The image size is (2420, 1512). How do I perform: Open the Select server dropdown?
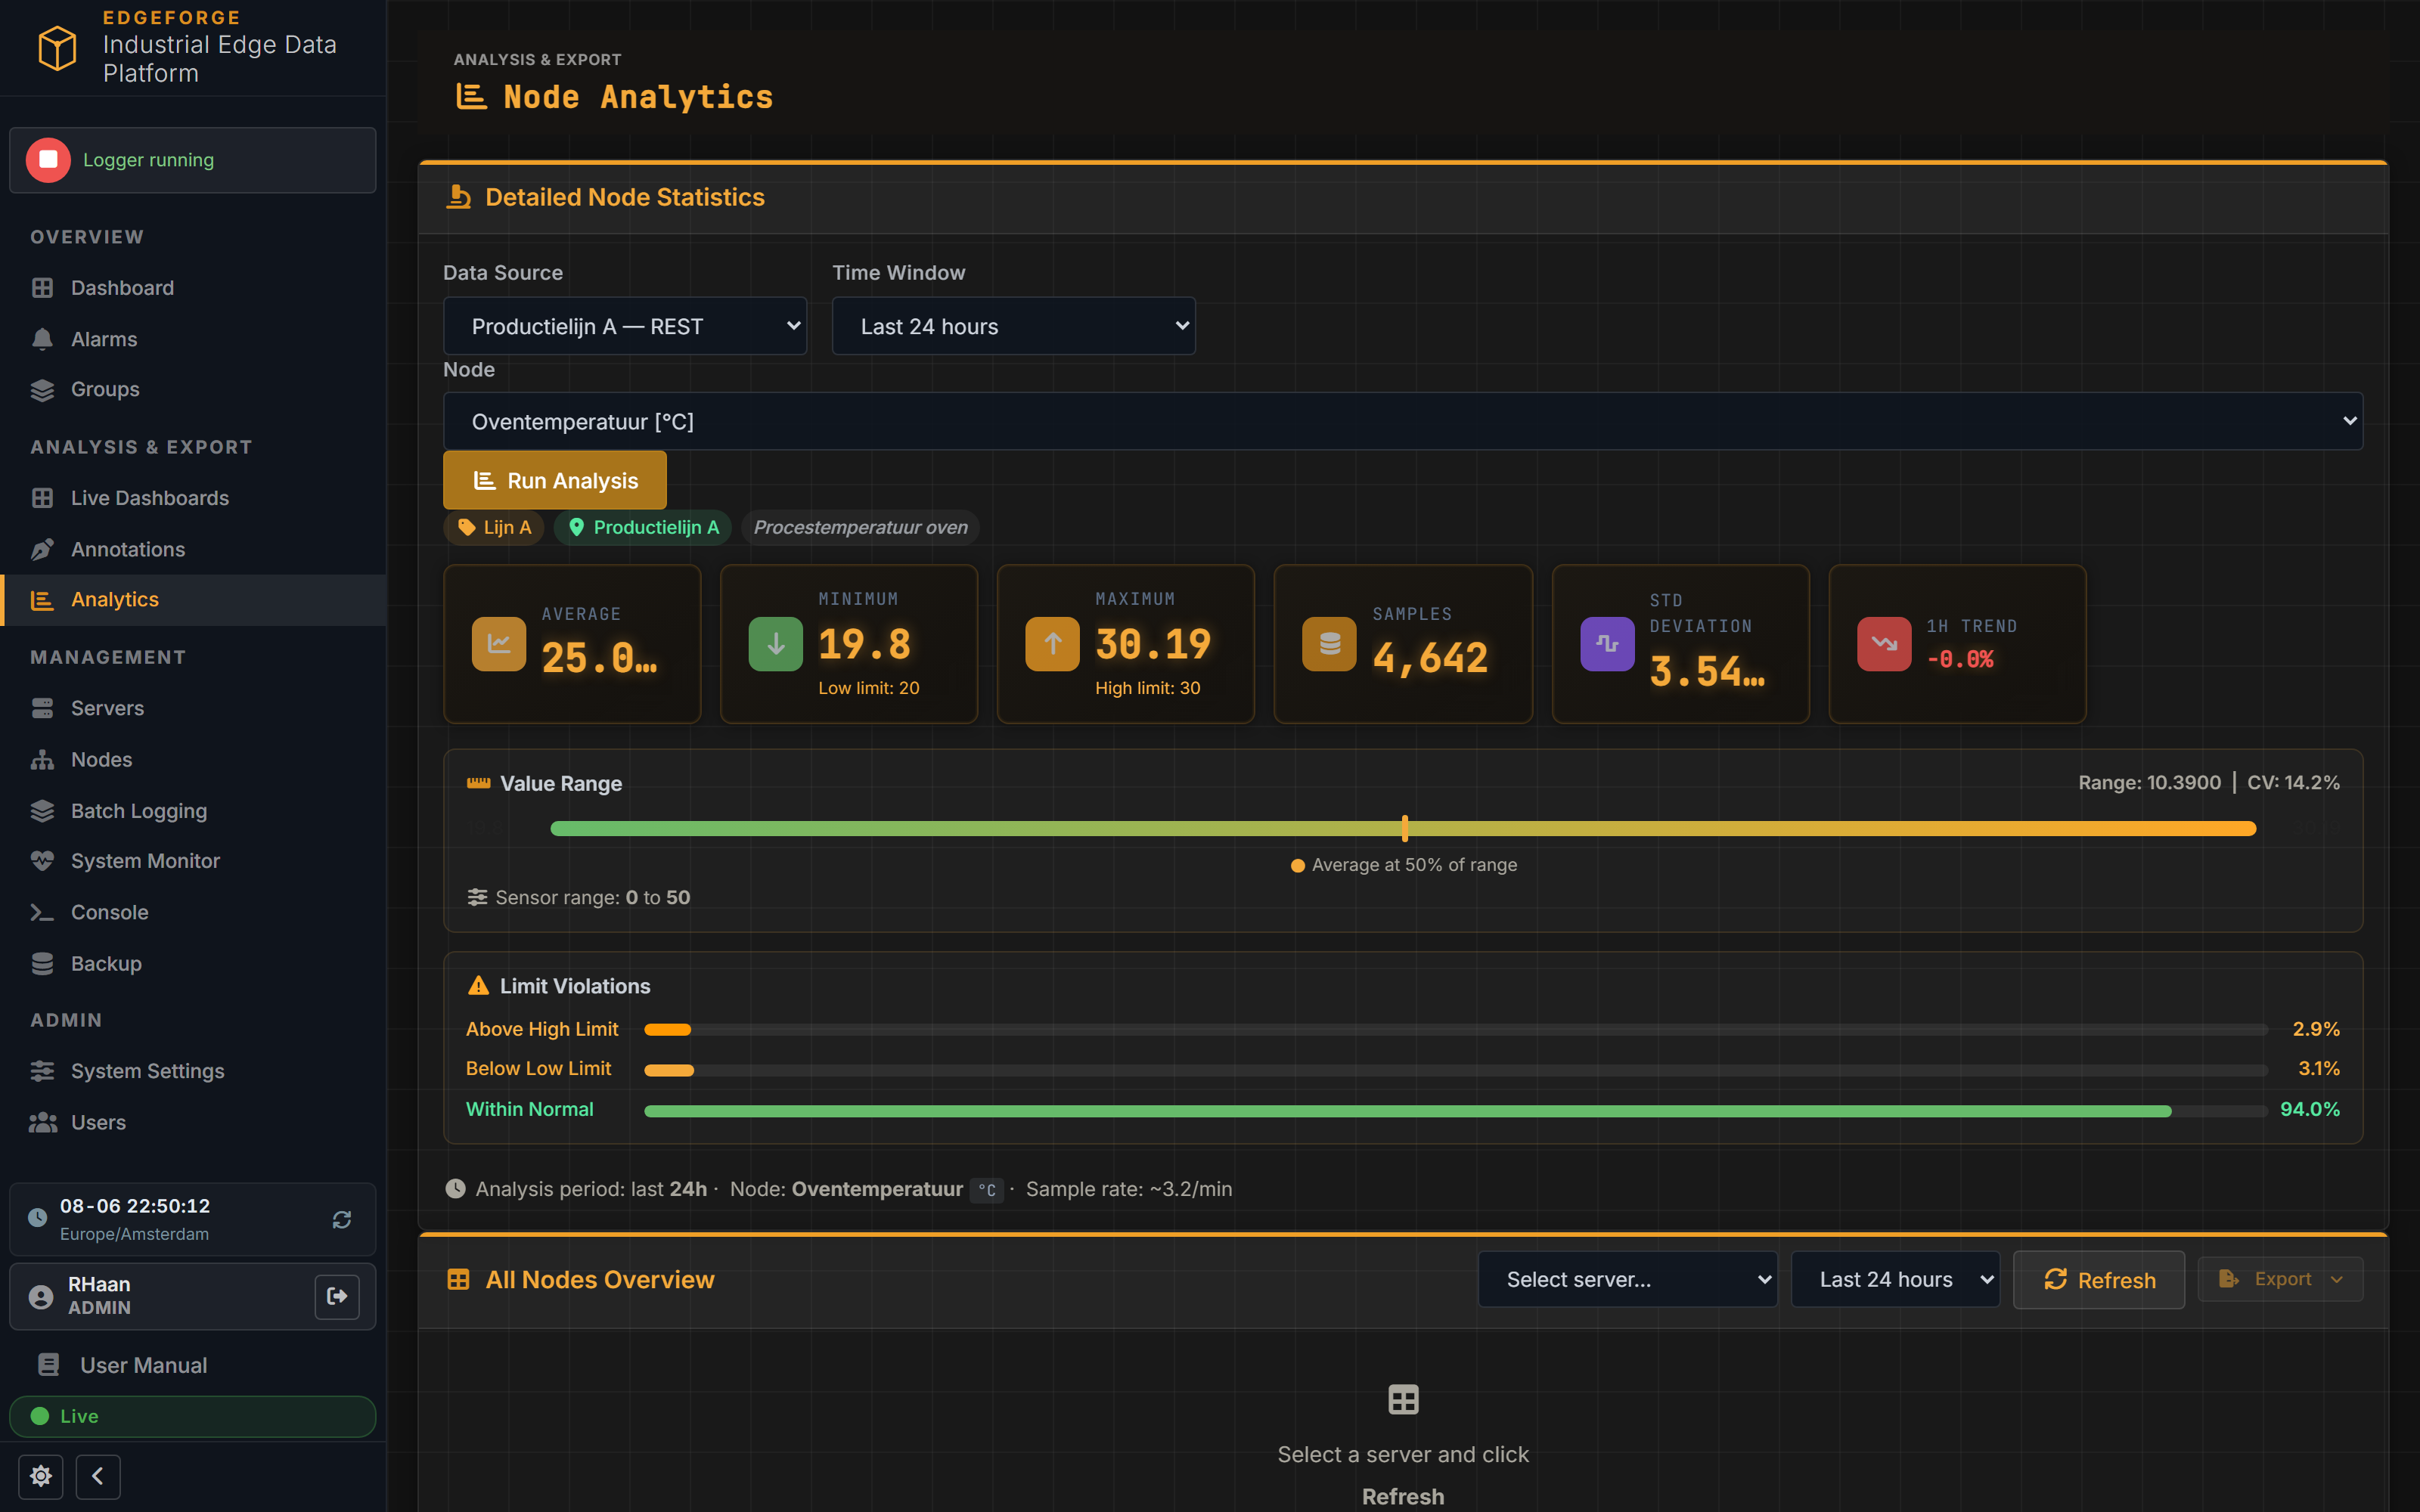click(x=1628, y=1279)
